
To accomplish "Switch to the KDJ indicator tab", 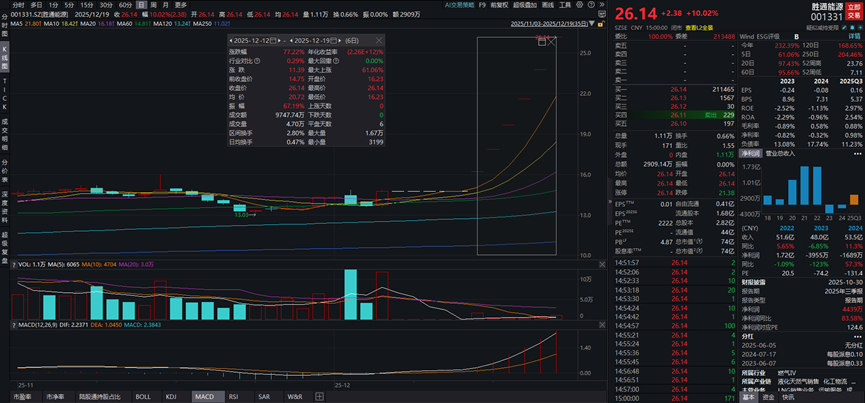I will [171, 397].
